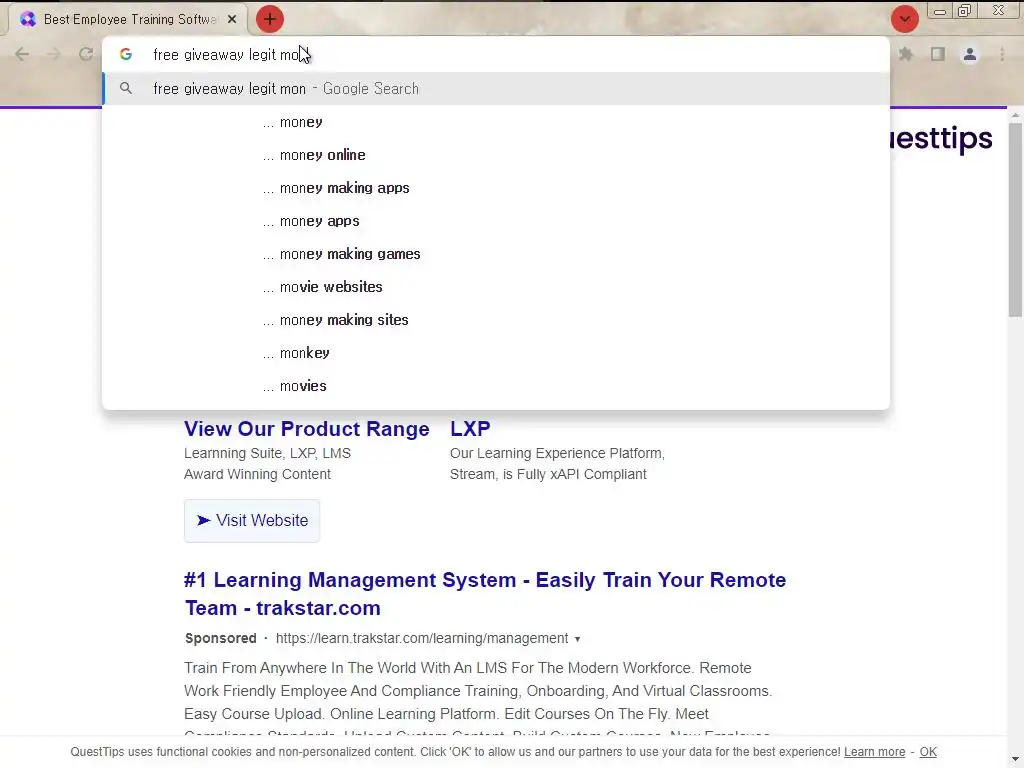Choose the '... movie websites' suggestion

pyautogui.click(x=496, y=287)
